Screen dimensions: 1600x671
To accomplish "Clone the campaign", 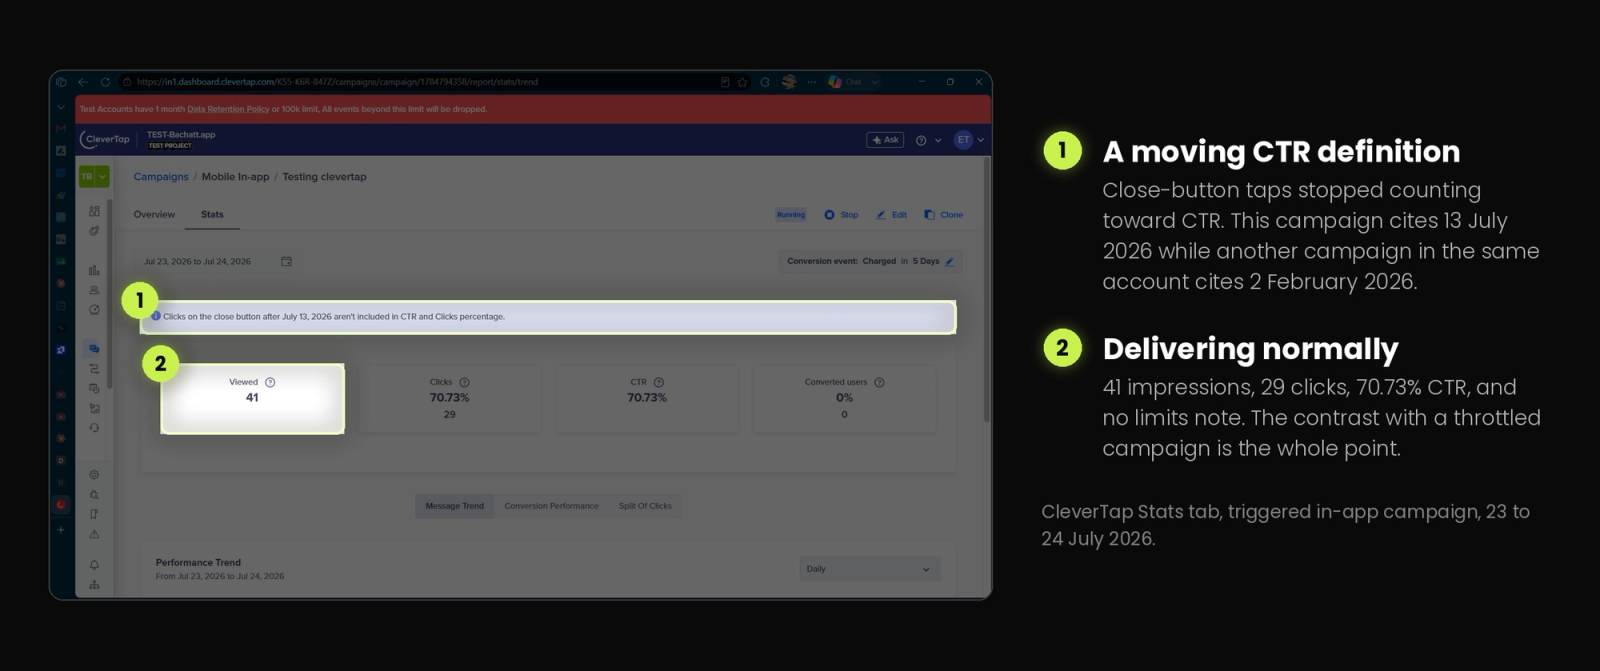I will pyautogui.click(x=943, y=215).
